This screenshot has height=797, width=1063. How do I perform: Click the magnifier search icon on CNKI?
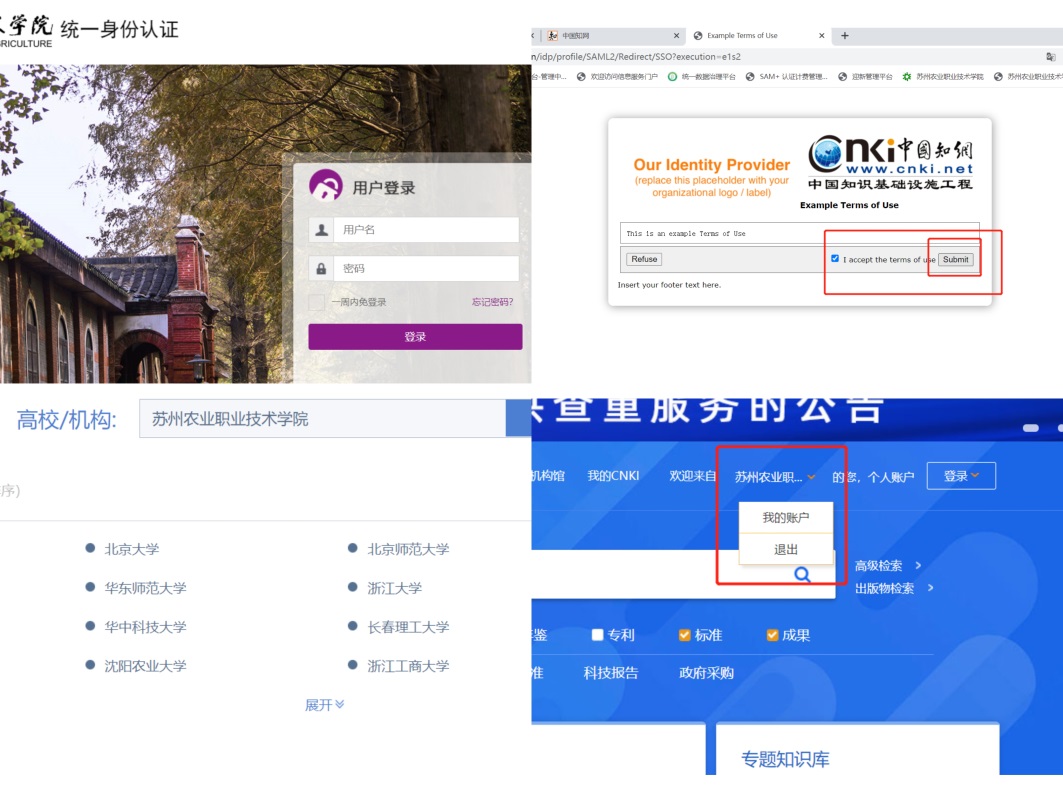point(803,575)
